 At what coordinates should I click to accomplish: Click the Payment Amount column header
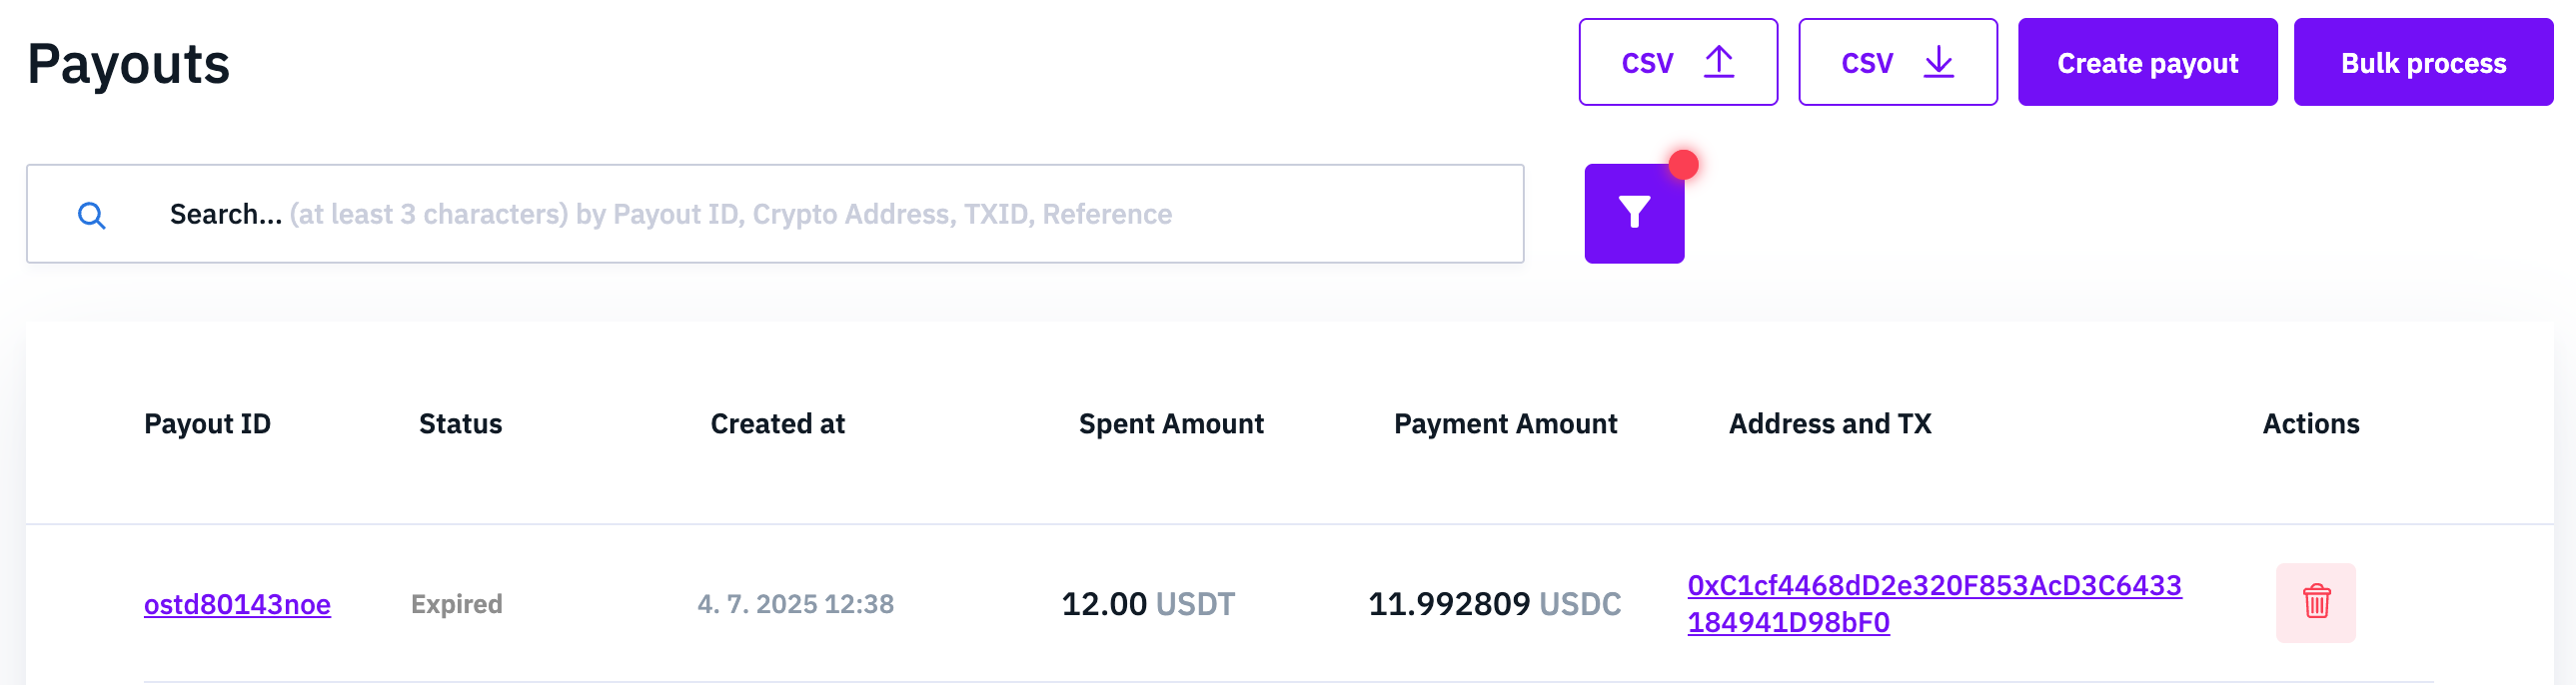pyautogui.click(x=1505, y=424)
